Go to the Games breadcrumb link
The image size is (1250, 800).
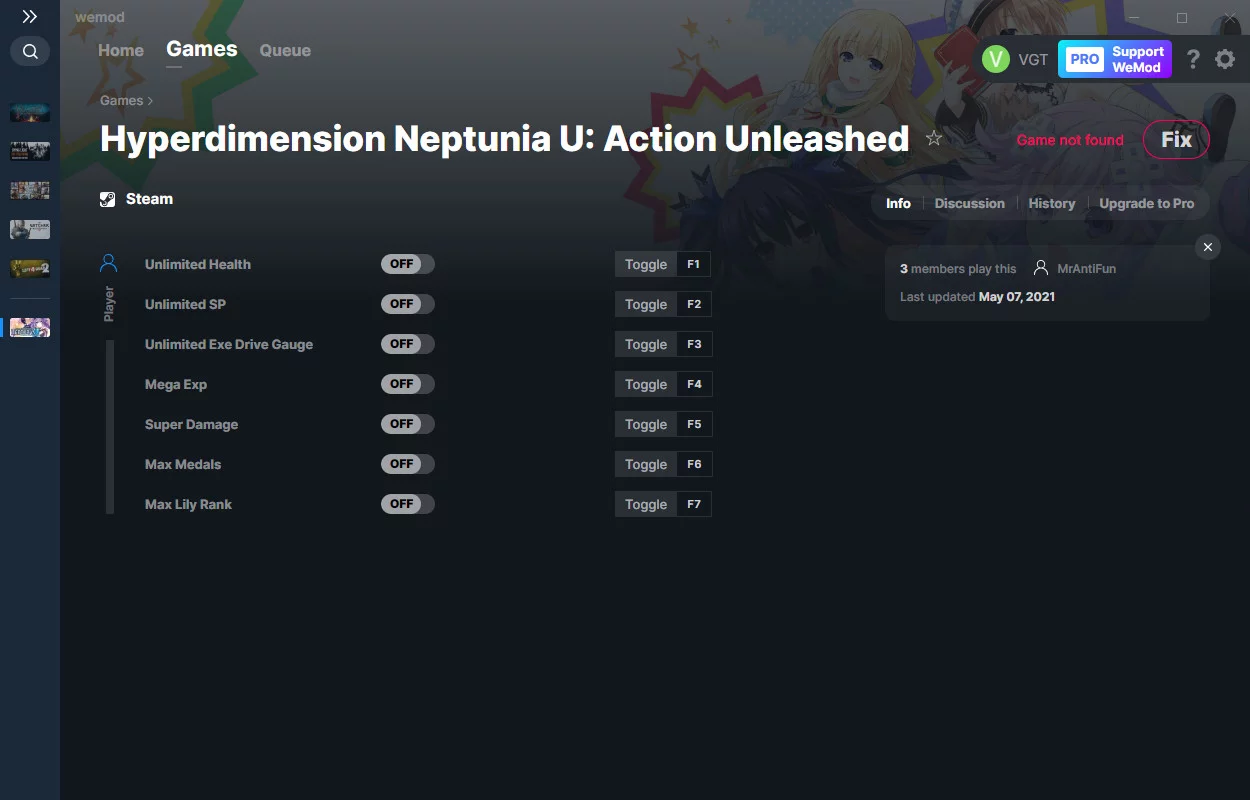(121, 100)
